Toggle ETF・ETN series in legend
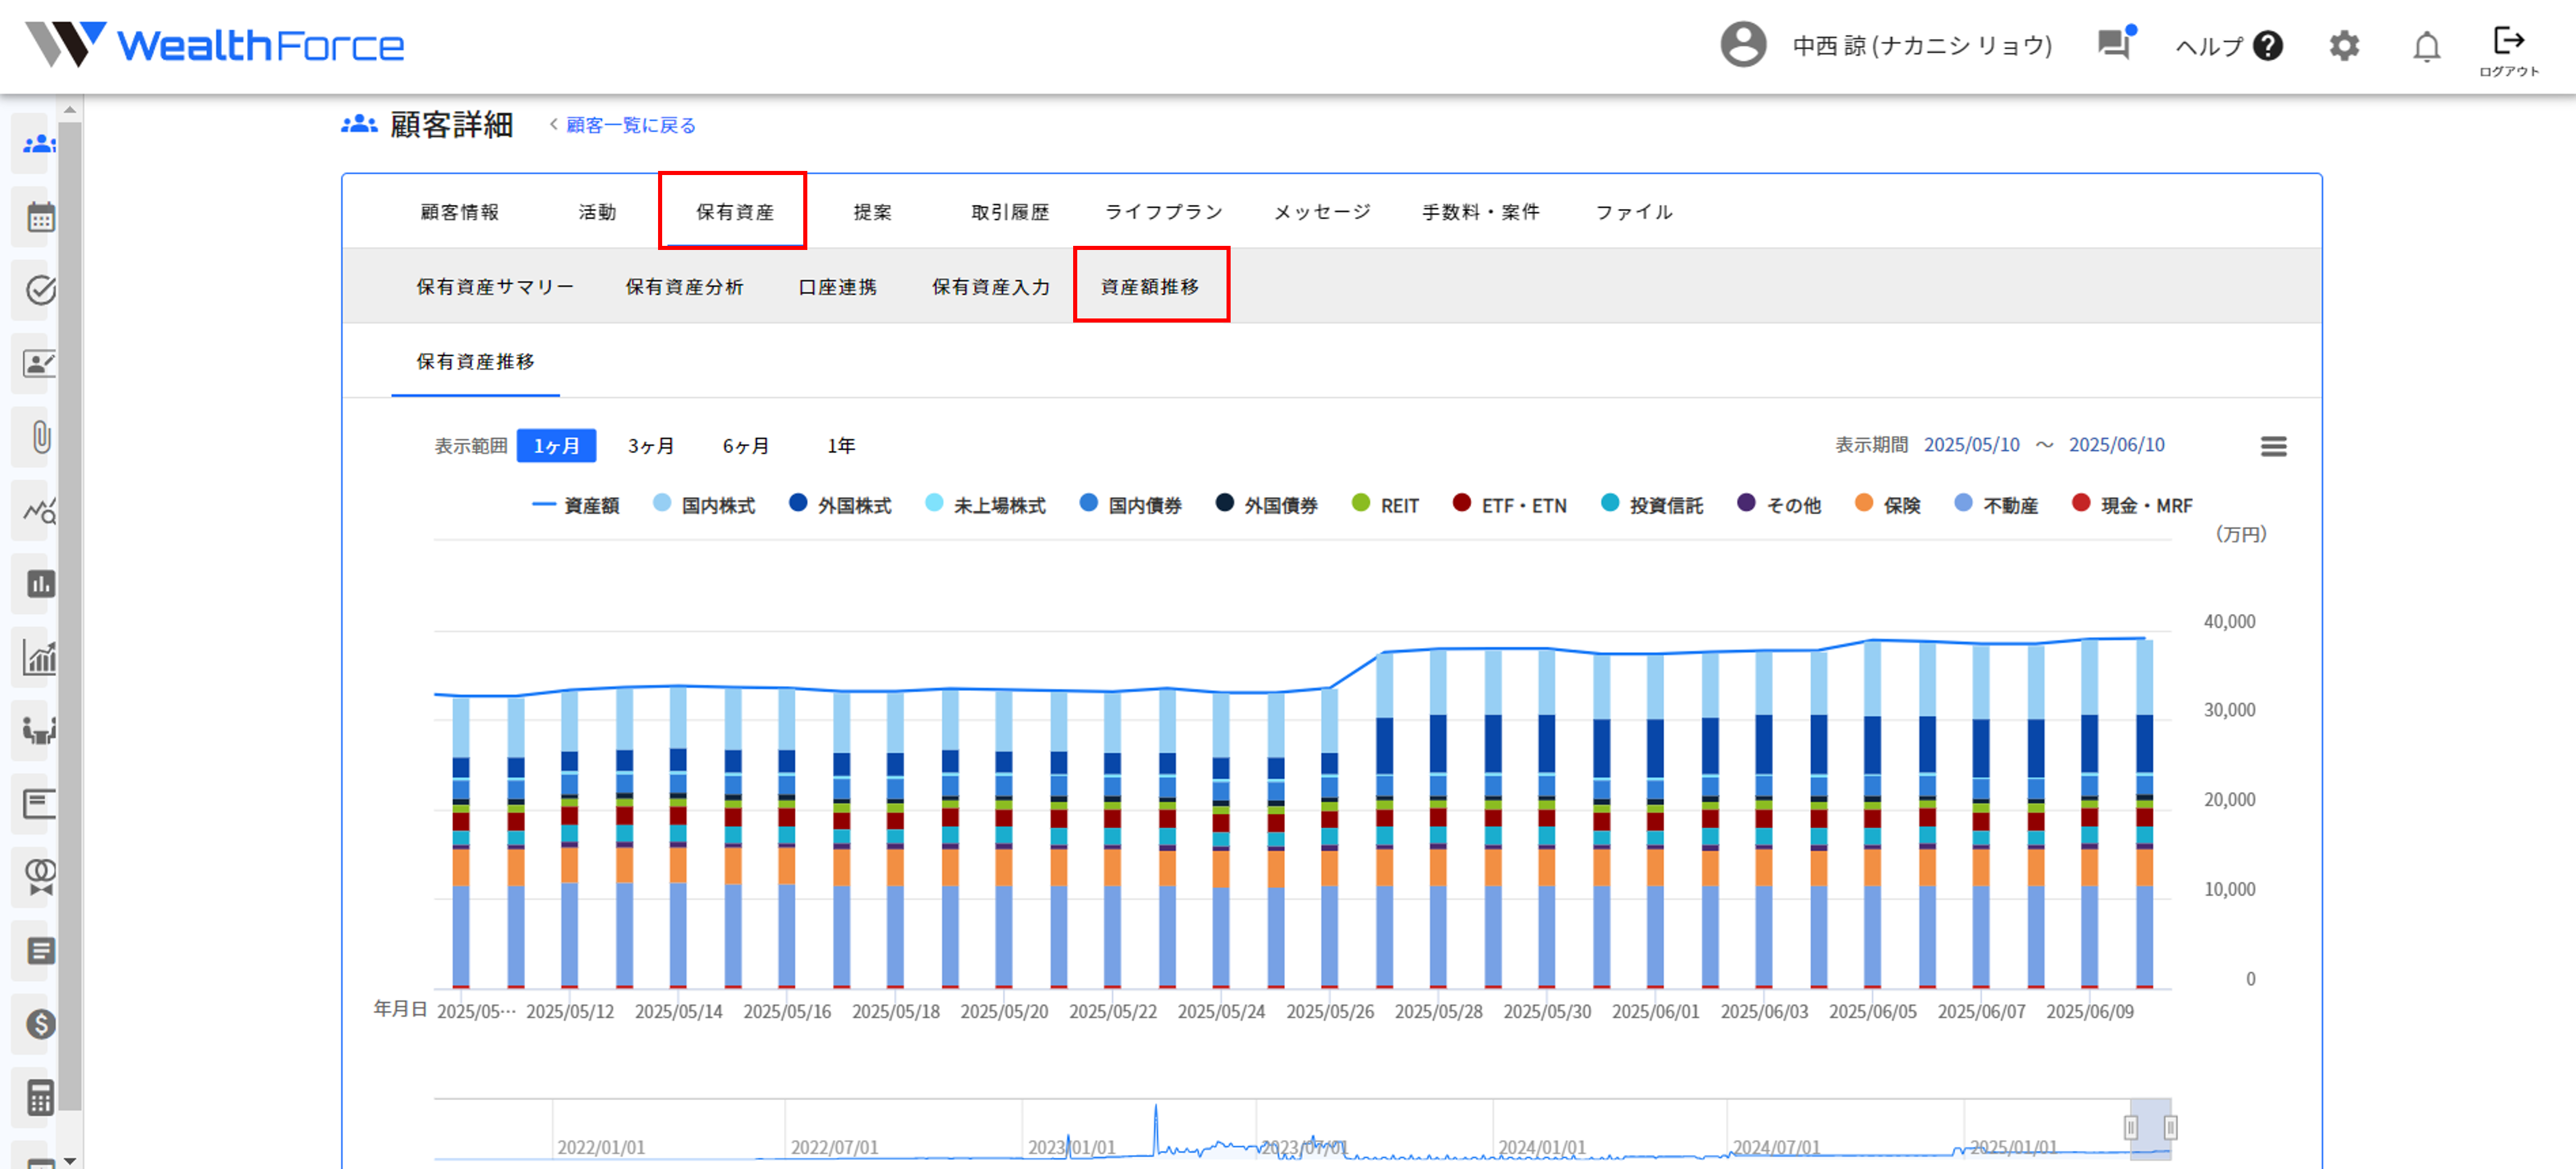The image size is (2576, 1169). tap(1510, 505)
